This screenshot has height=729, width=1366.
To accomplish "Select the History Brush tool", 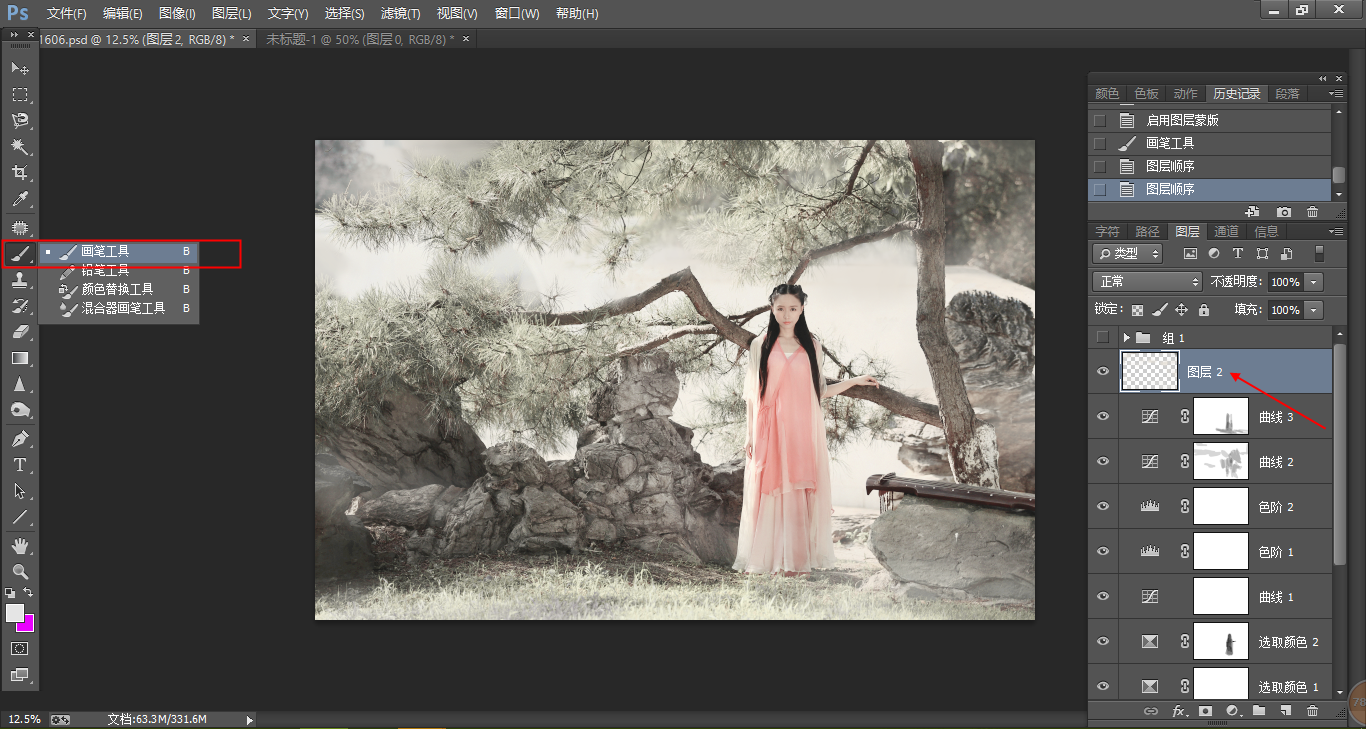I will tap(19, 306).
